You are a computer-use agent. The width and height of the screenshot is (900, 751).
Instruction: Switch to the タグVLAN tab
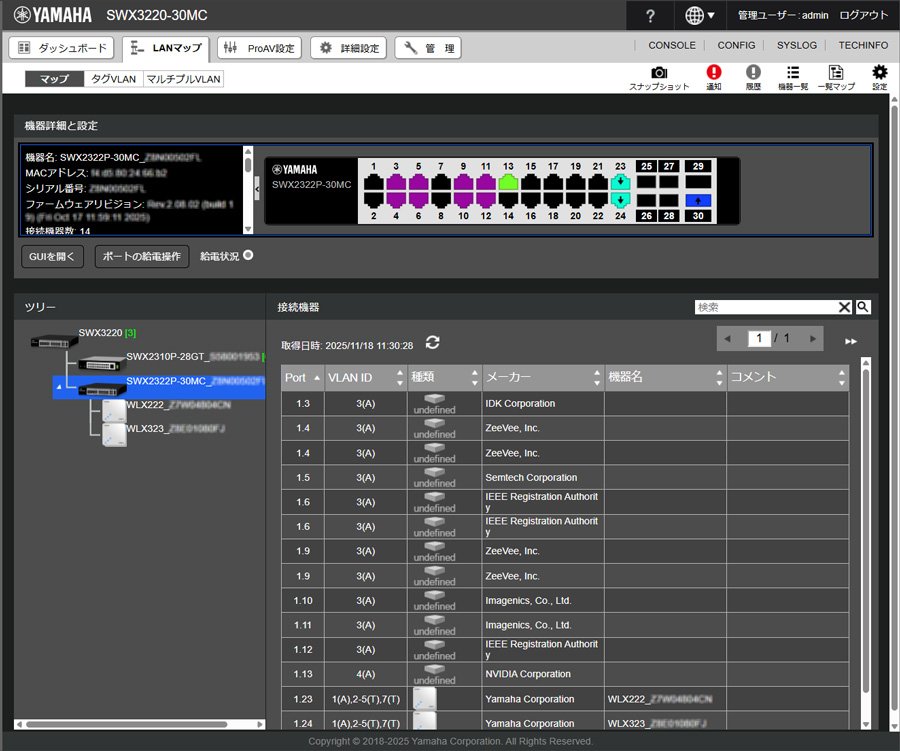pos(112,79)
